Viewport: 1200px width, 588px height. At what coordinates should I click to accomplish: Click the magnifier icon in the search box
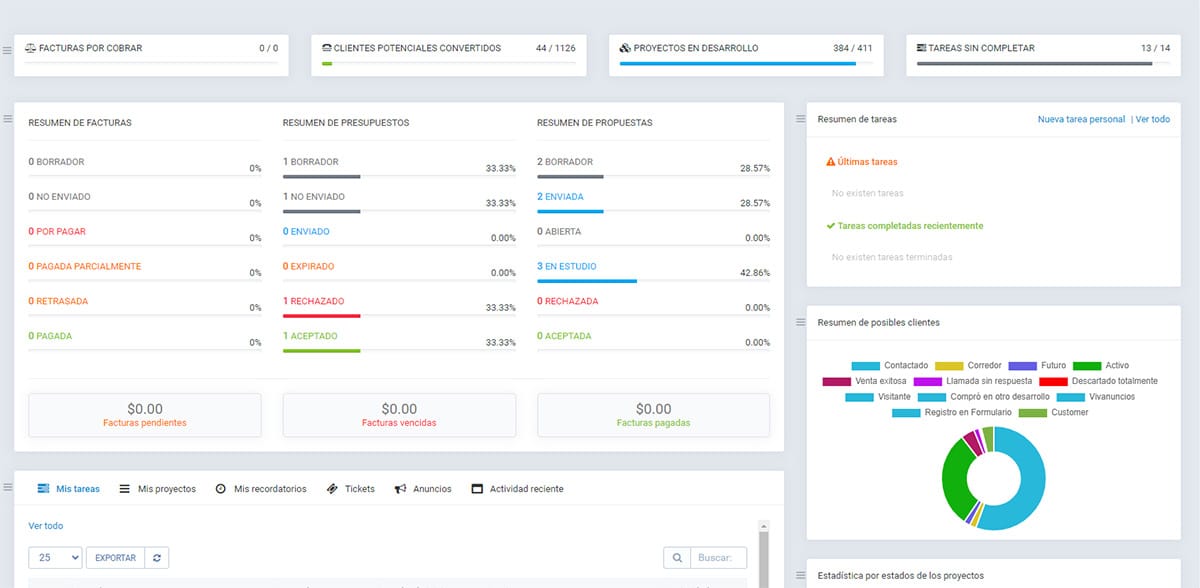[x=677, y=558]
